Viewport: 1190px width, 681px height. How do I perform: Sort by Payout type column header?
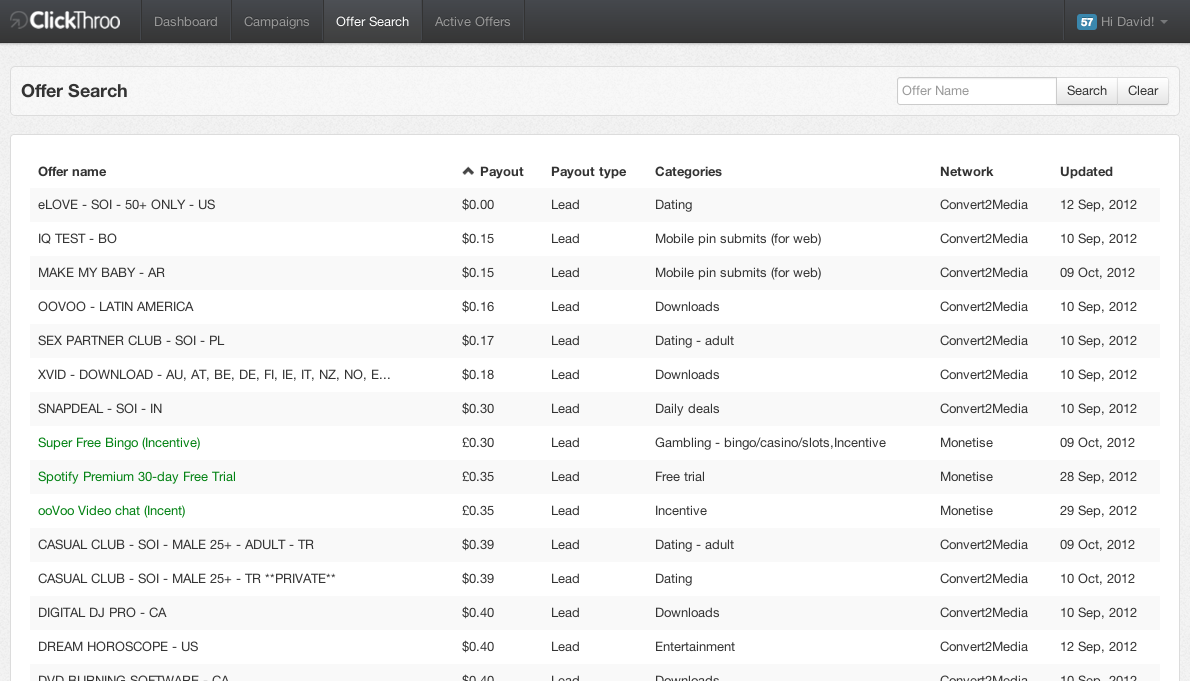coord(588,172)
